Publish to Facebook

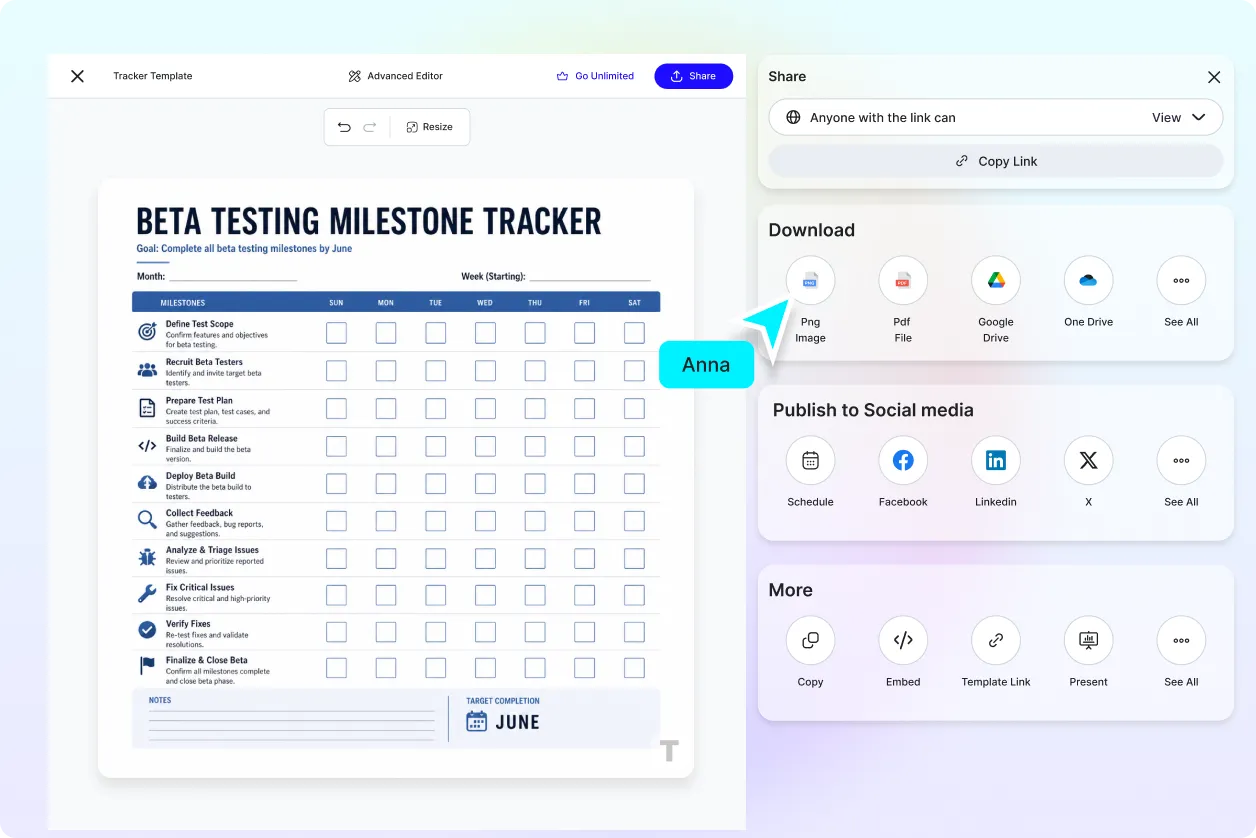(x=903, y=461)
